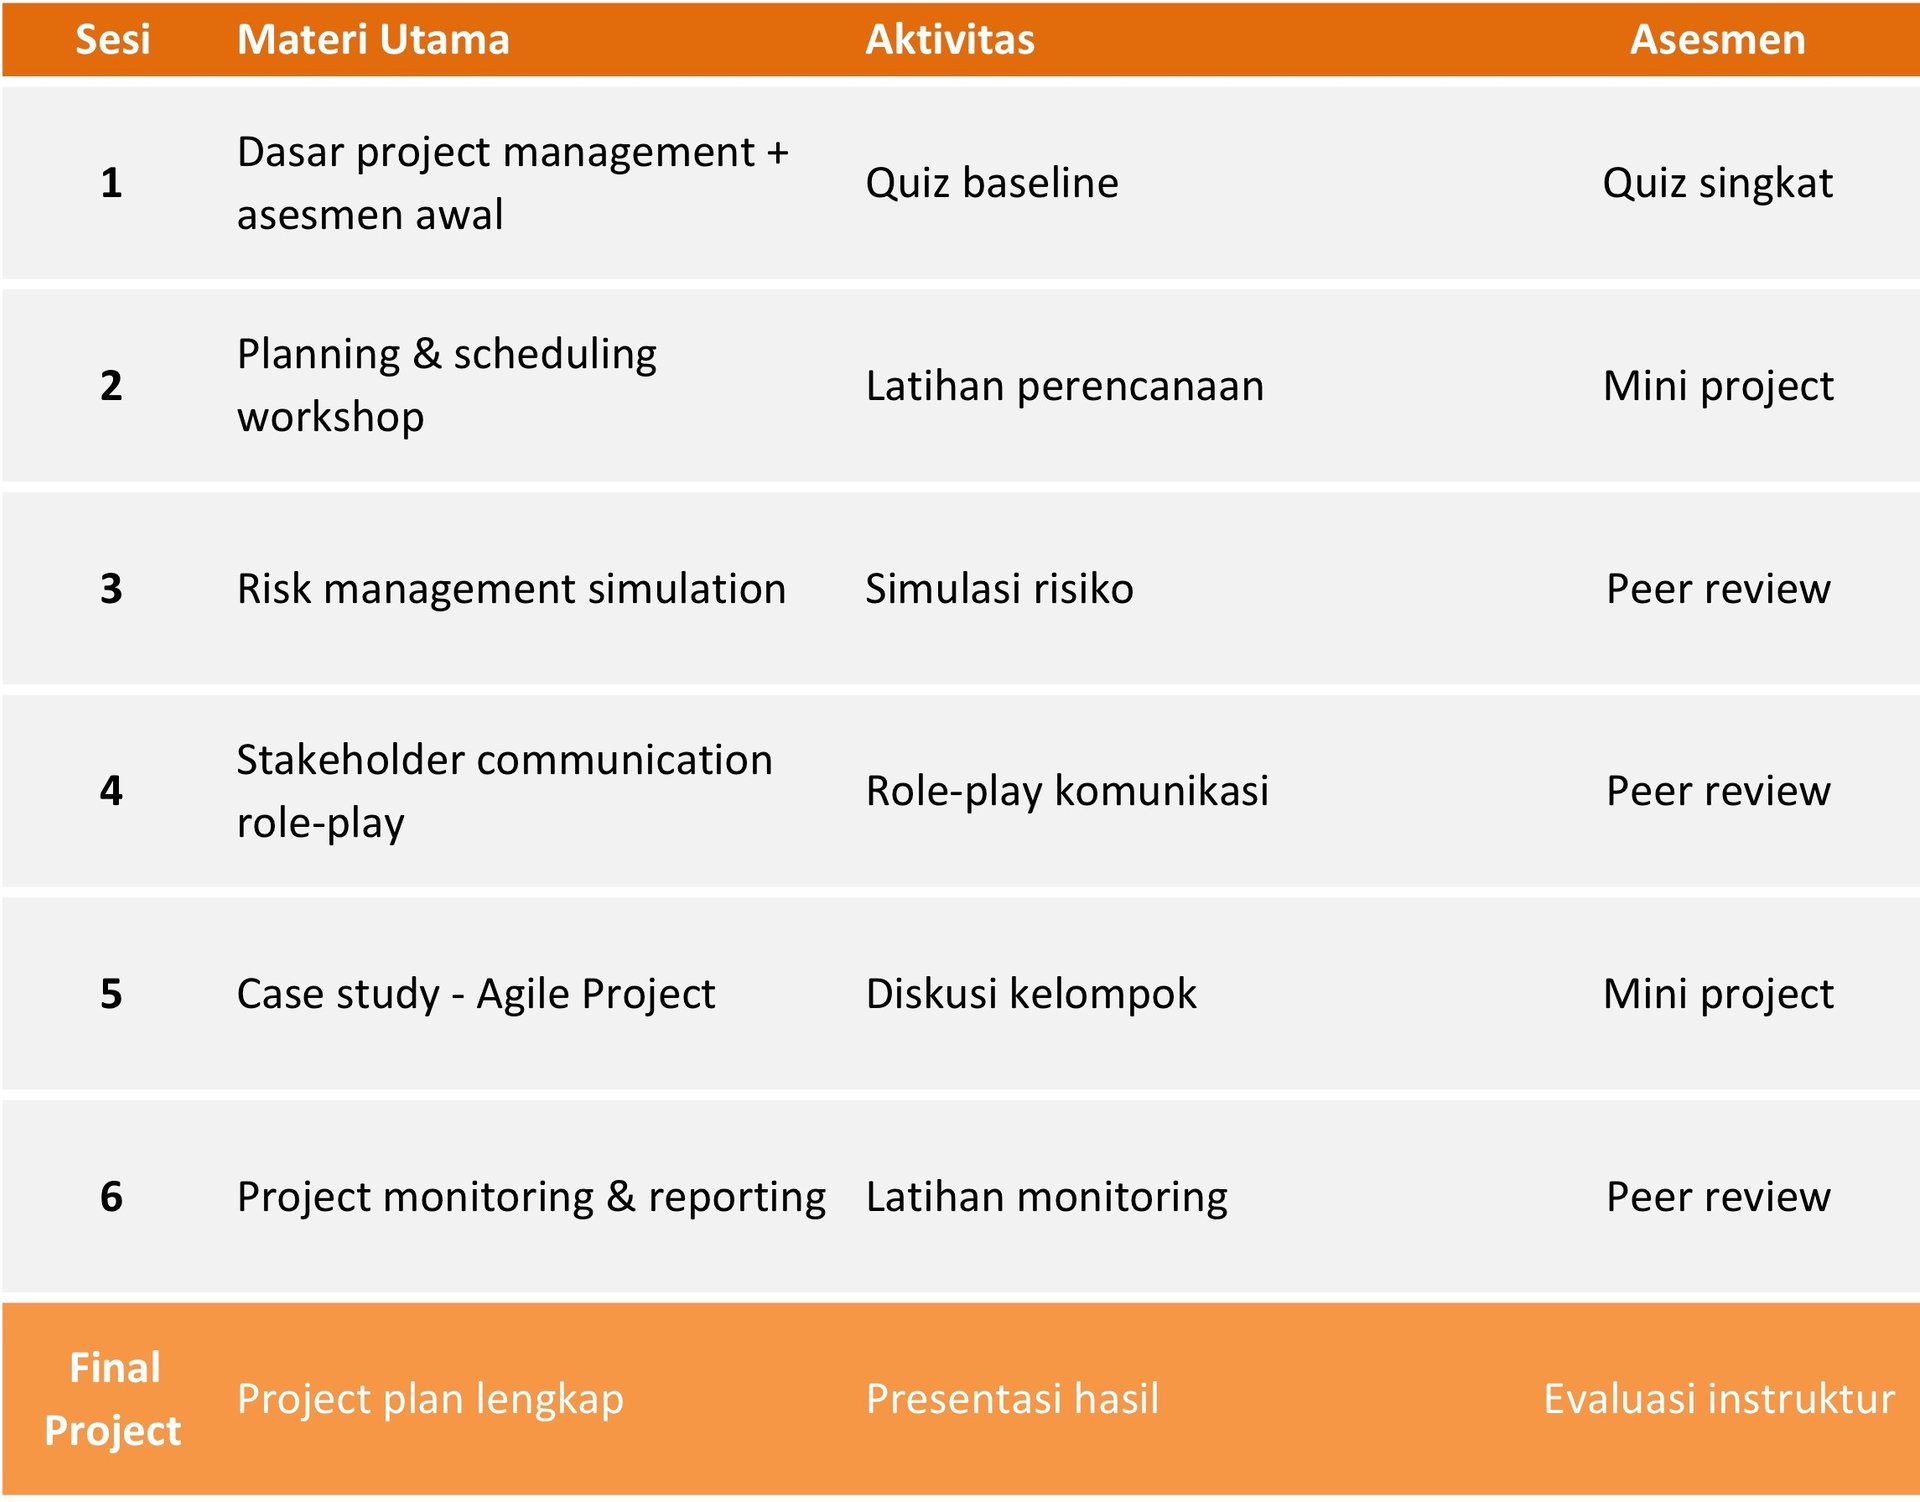Click the Aktivitas column header
The width and height of the screenshot is (1920, 1502).
click(949, 40)
